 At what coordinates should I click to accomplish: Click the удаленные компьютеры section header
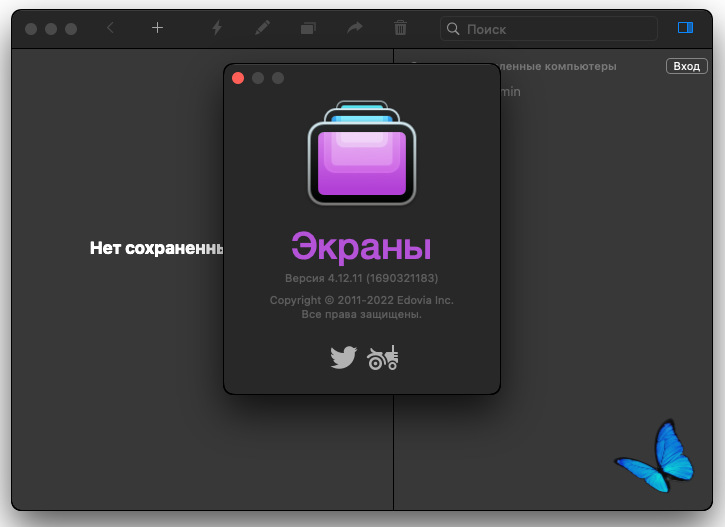coord(558,67)
